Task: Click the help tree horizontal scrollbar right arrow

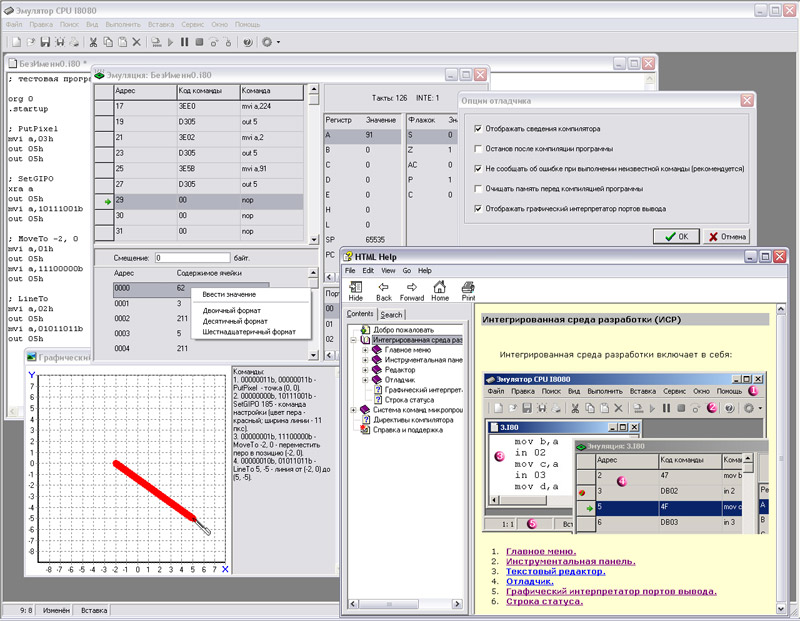Action: (x=457, y=604)
